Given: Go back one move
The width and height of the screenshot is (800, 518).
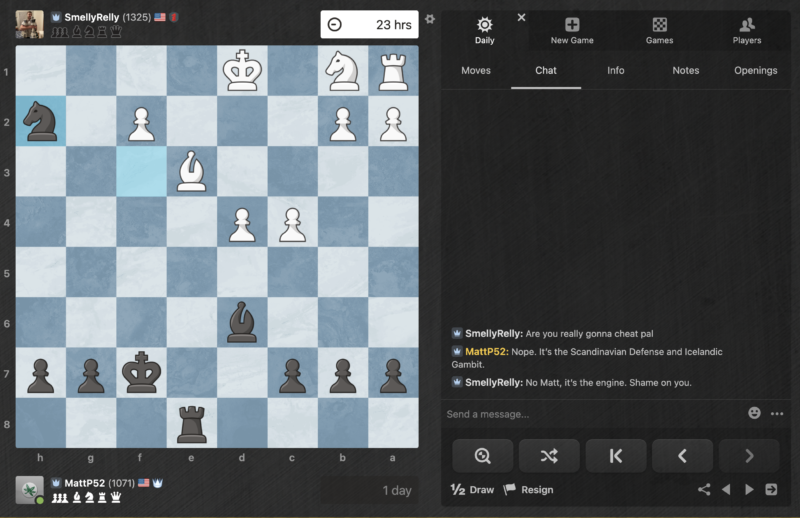Looking at the screenshot, I should pyautogui.click(x=682, y=456).
